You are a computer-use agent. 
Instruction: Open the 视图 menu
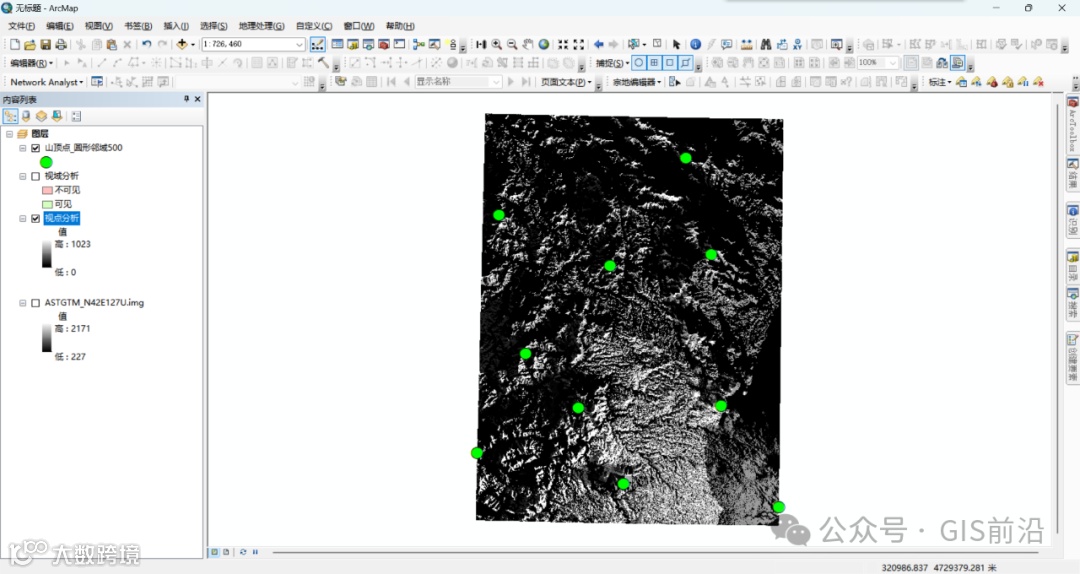(x=98, y=26)
